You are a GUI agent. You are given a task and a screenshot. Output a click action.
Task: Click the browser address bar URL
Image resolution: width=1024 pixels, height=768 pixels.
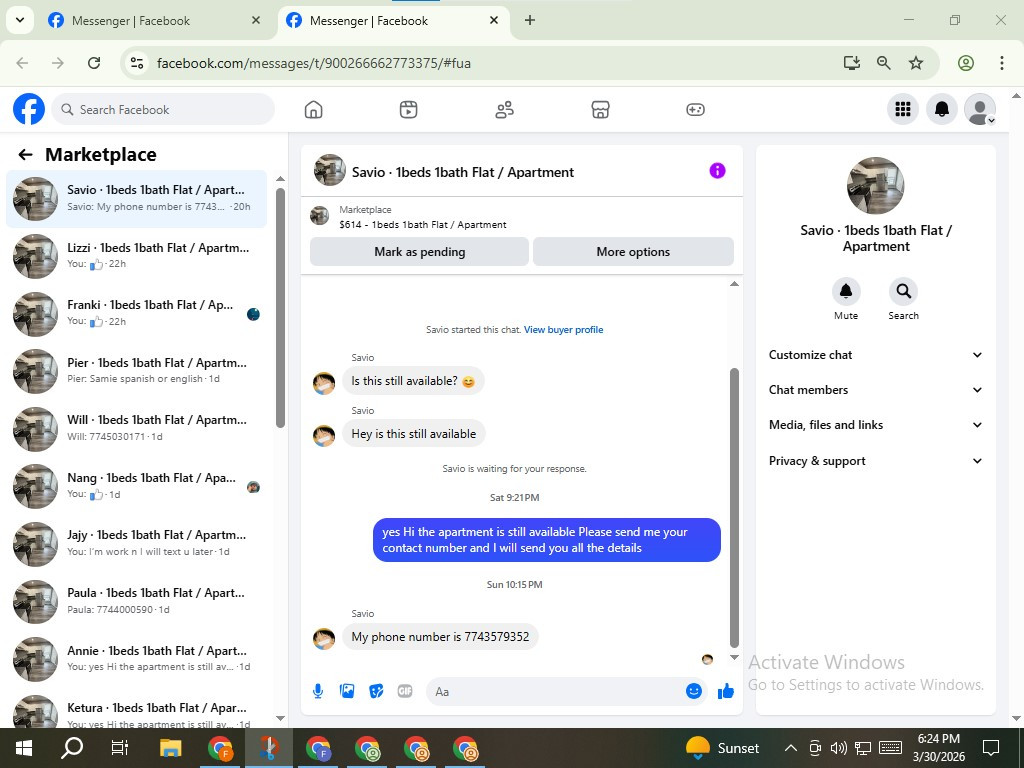[313, 63]
